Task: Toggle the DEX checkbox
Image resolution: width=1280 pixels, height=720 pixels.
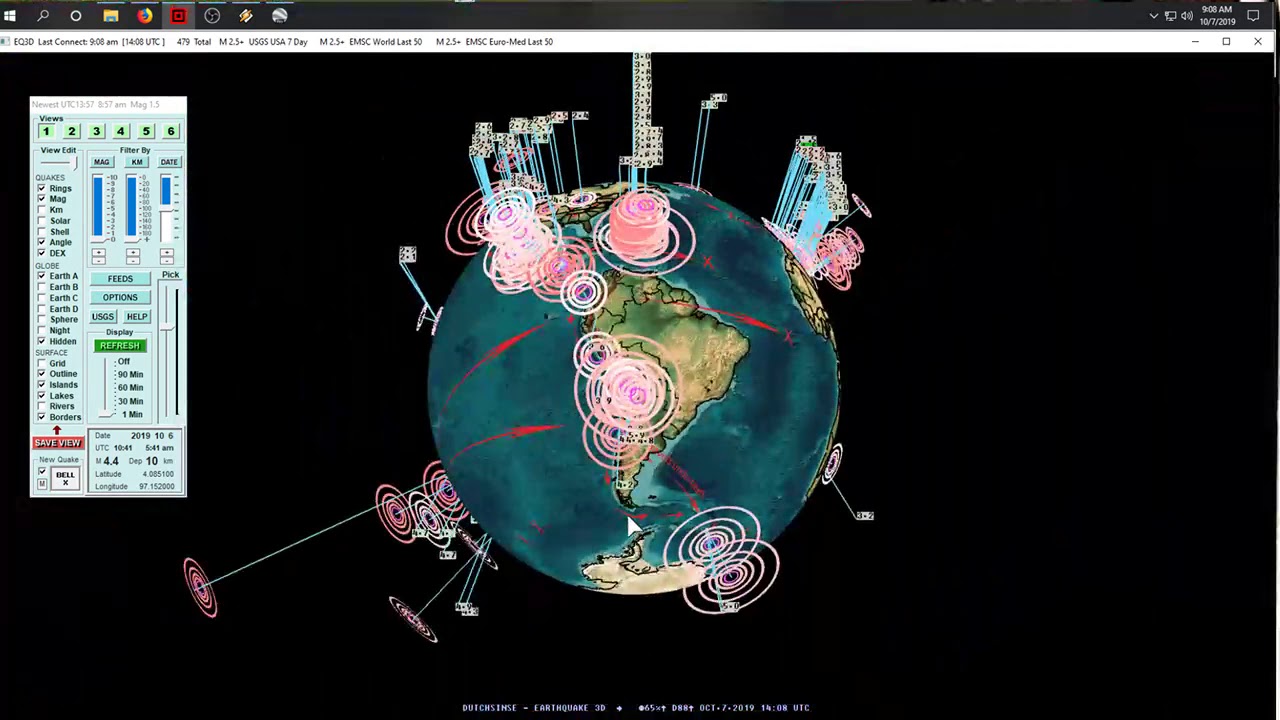Action: (42, 253)
